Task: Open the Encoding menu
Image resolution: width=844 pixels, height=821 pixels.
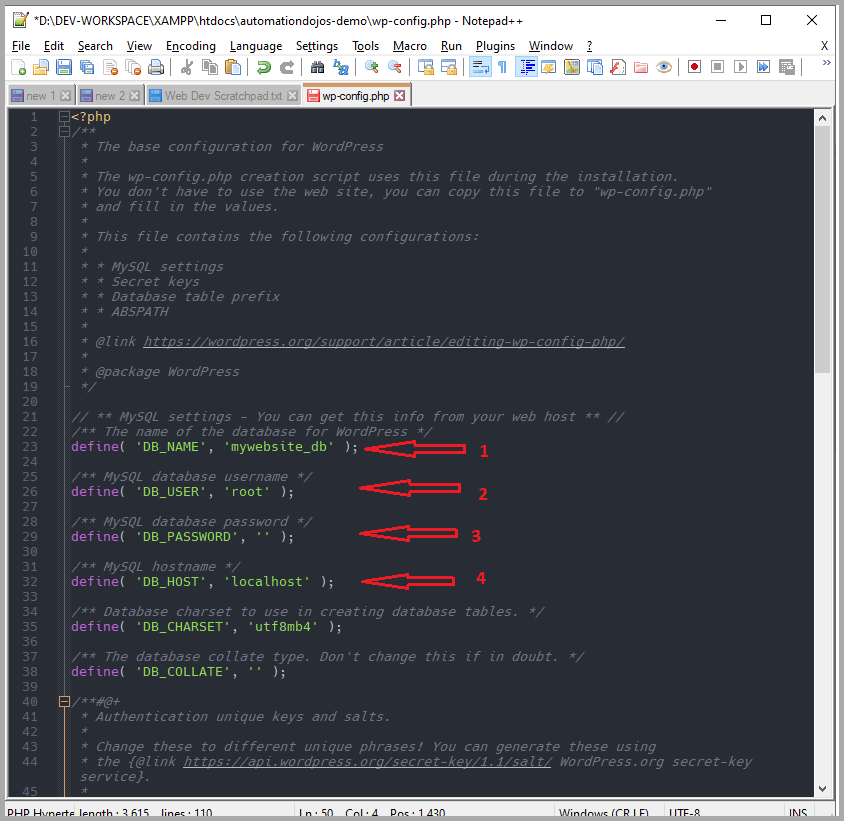Action: (190, 46)
